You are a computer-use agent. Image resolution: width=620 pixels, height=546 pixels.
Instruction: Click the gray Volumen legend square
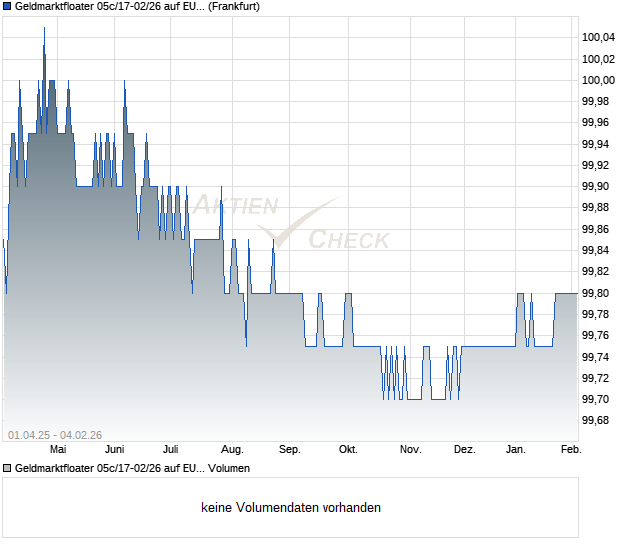8,468
